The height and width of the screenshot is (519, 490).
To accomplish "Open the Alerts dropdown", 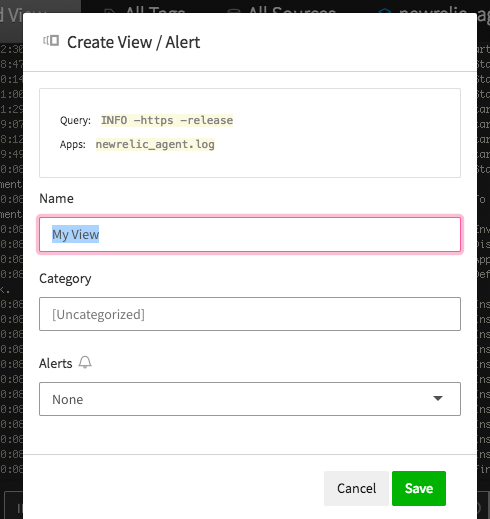I will pyautogui.click(x=250, y=399).
